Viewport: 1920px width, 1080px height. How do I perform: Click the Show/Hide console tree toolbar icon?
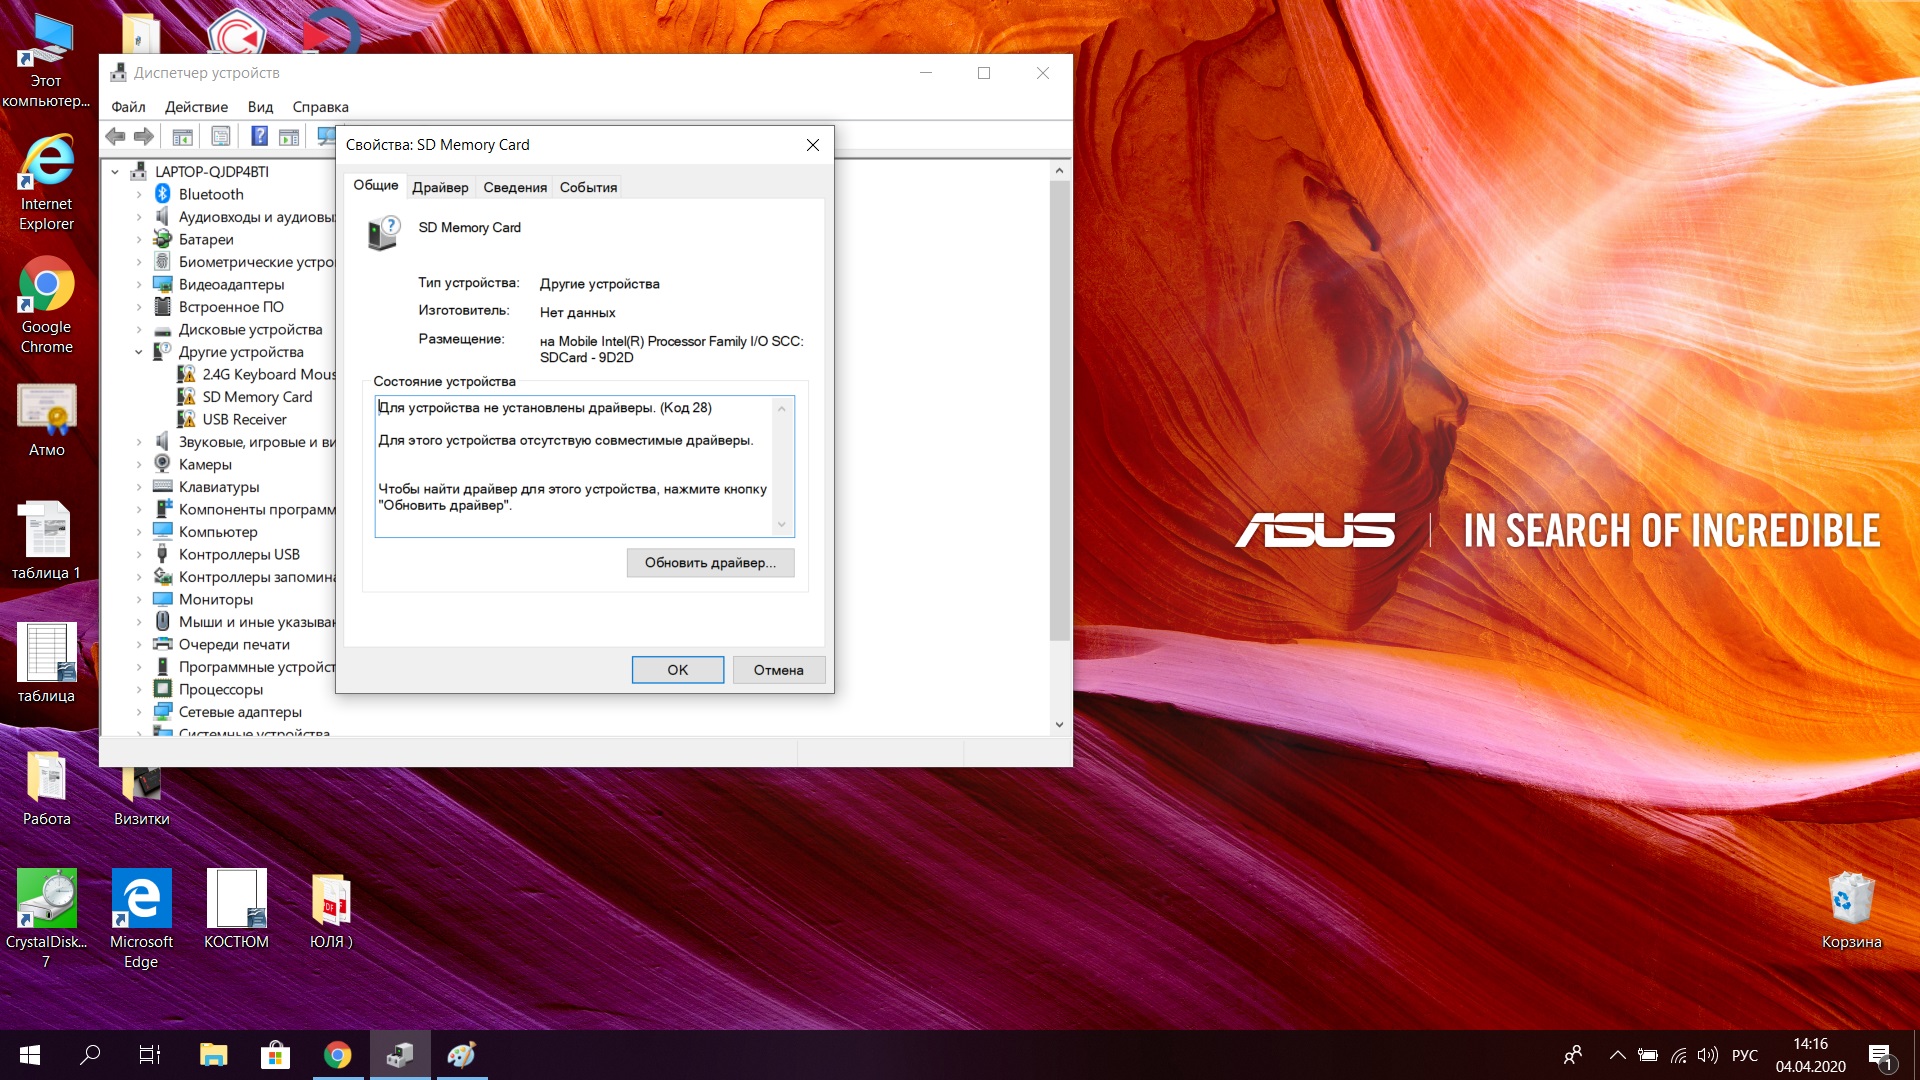[x=182, y=136]
